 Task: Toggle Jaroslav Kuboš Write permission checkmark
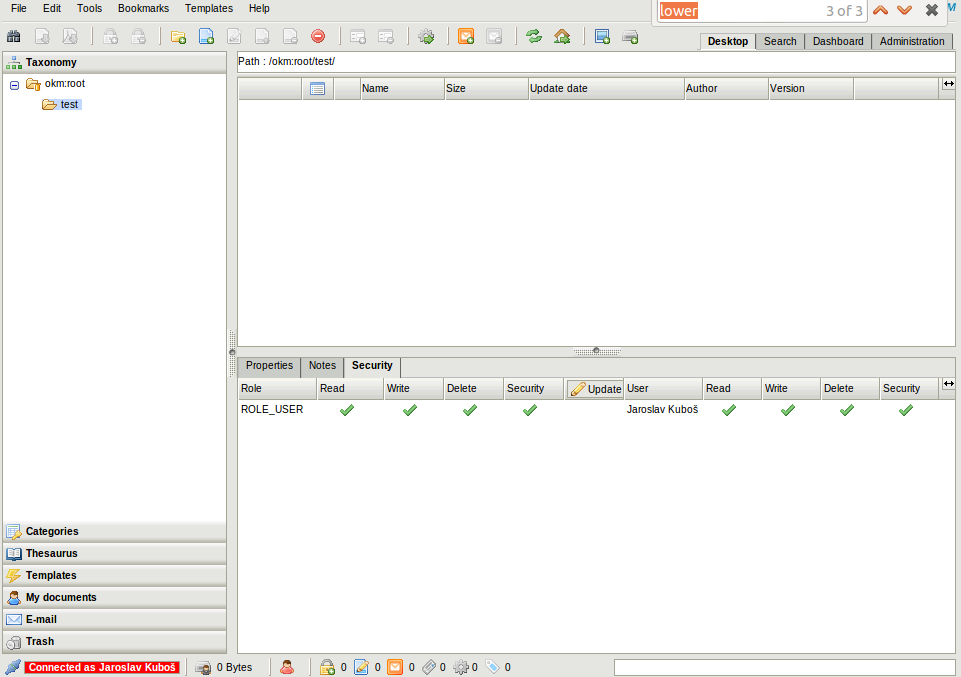(x=788, y=410)
